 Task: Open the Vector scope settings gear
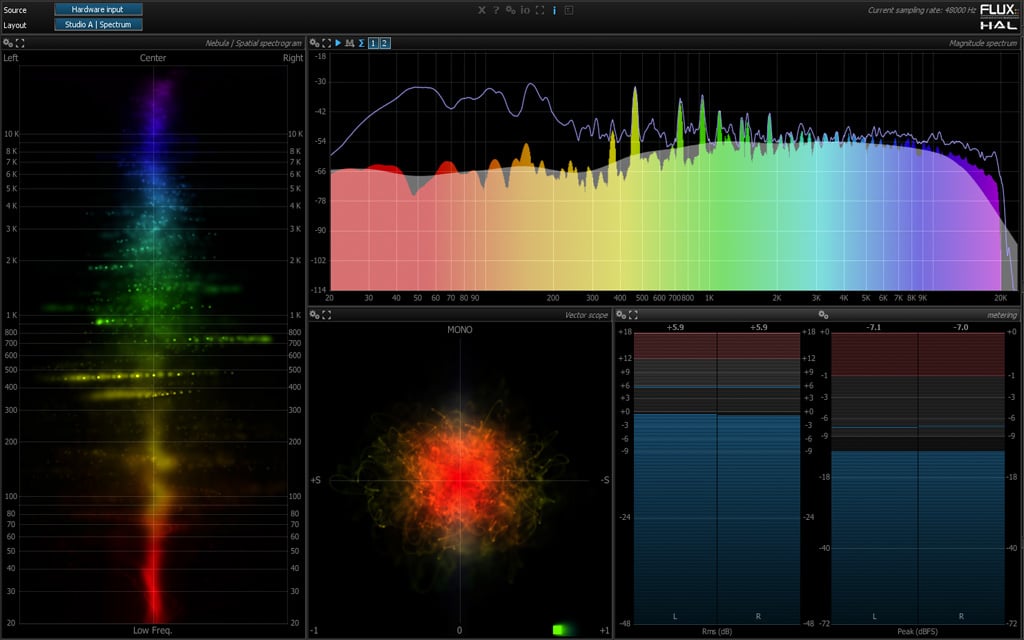pyautogui.click(x=314, y=315)
